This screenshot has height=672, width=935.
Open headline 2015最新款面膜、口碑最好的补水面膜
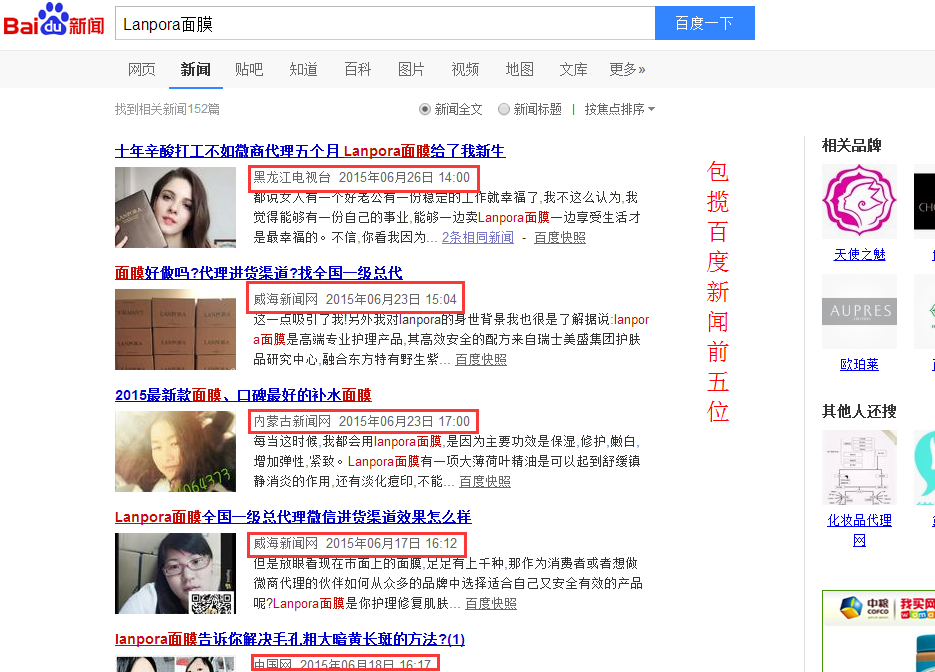click(x=243, y=395)
